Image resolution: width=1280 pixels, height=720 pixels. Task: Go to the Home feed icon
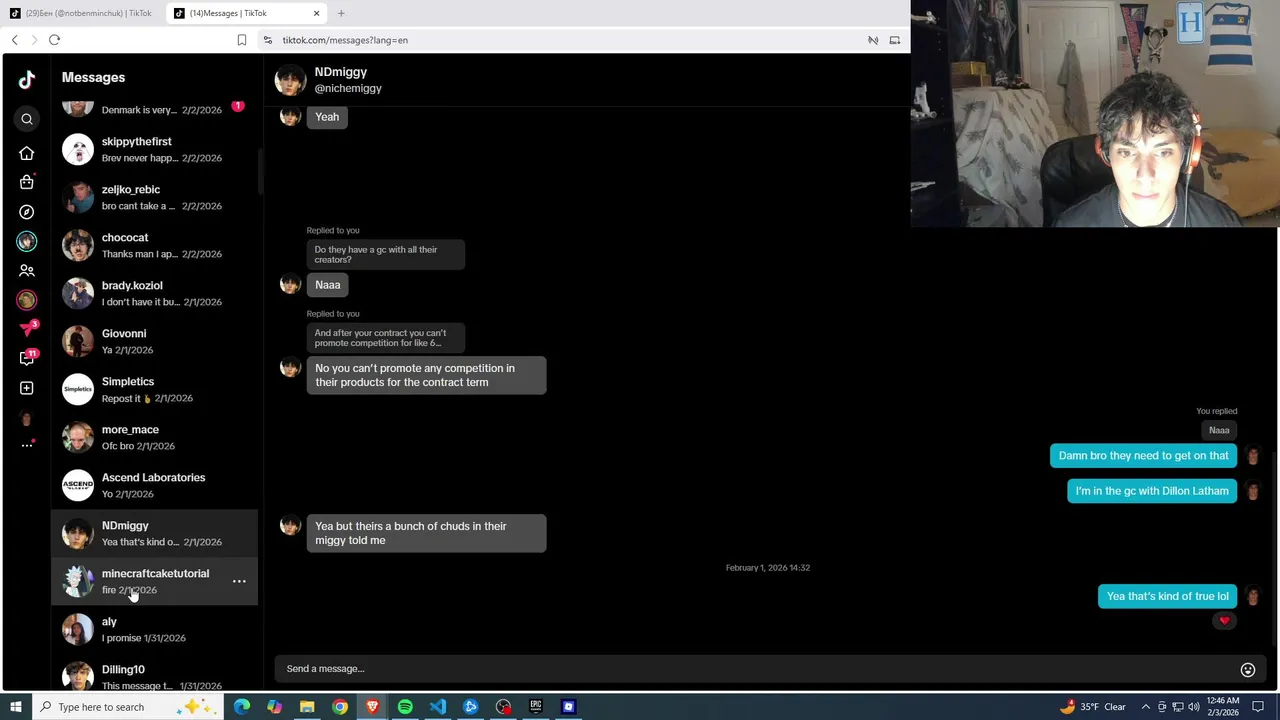tap(27, 153)
